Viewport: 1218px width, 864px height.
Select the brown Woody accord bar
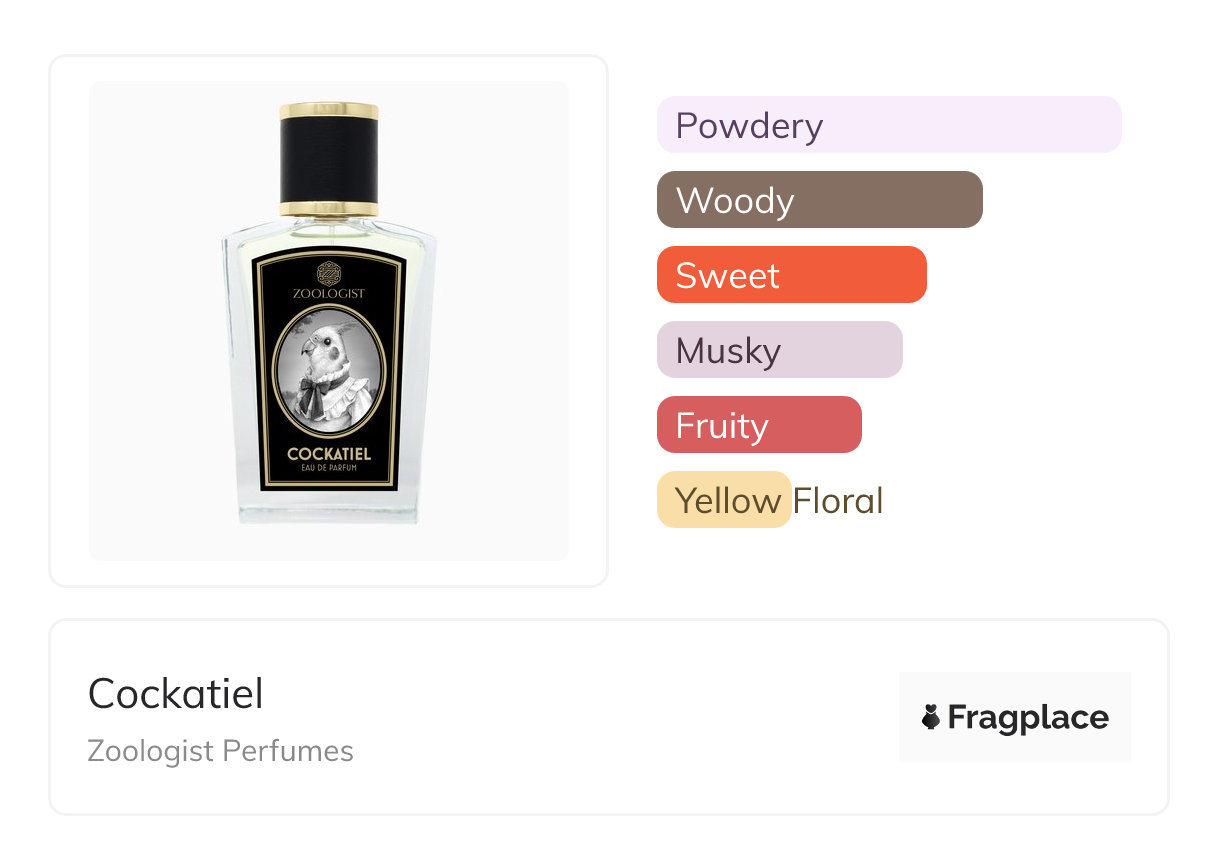(819, 200)
